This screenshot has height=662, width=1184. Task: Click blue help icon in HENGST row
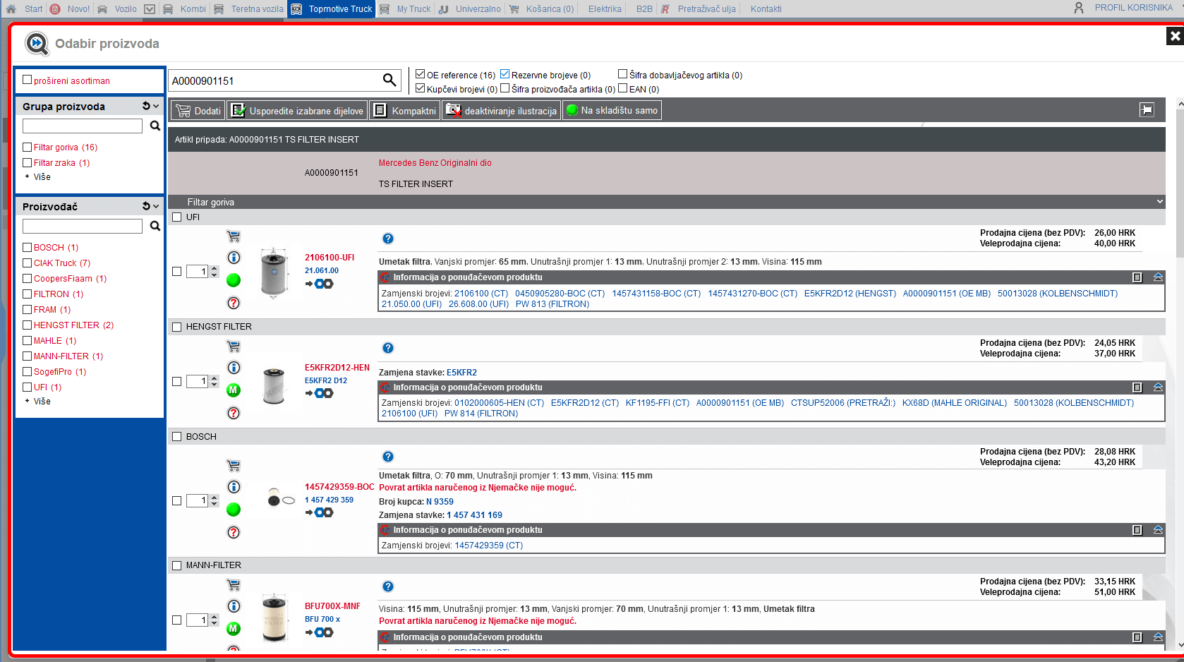point(387,348)
